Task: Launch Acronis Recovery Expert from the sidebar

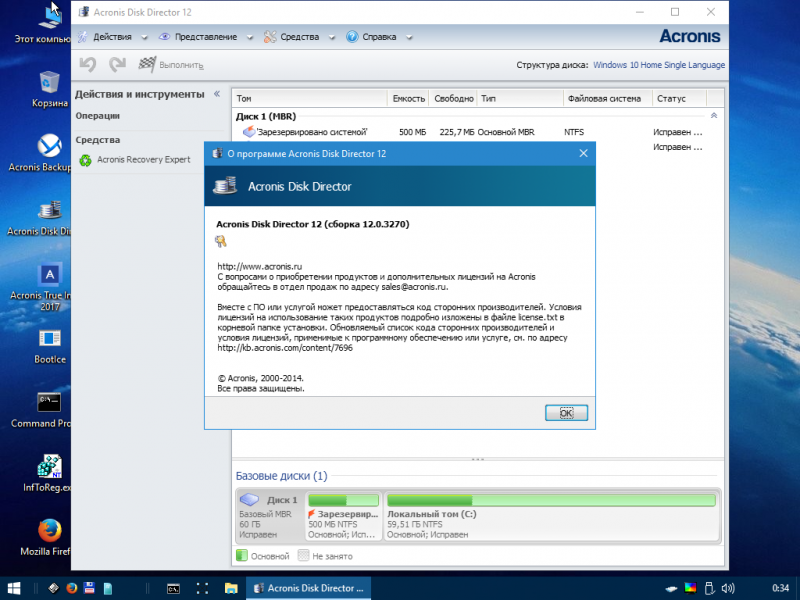Action: pos(143,160)
